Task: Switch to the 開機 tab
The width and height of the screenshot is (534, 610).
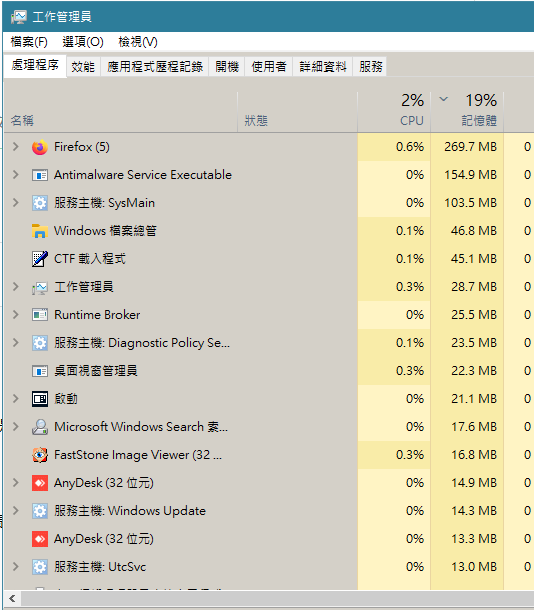Action: pyautogui.click(x=227, y=67)
